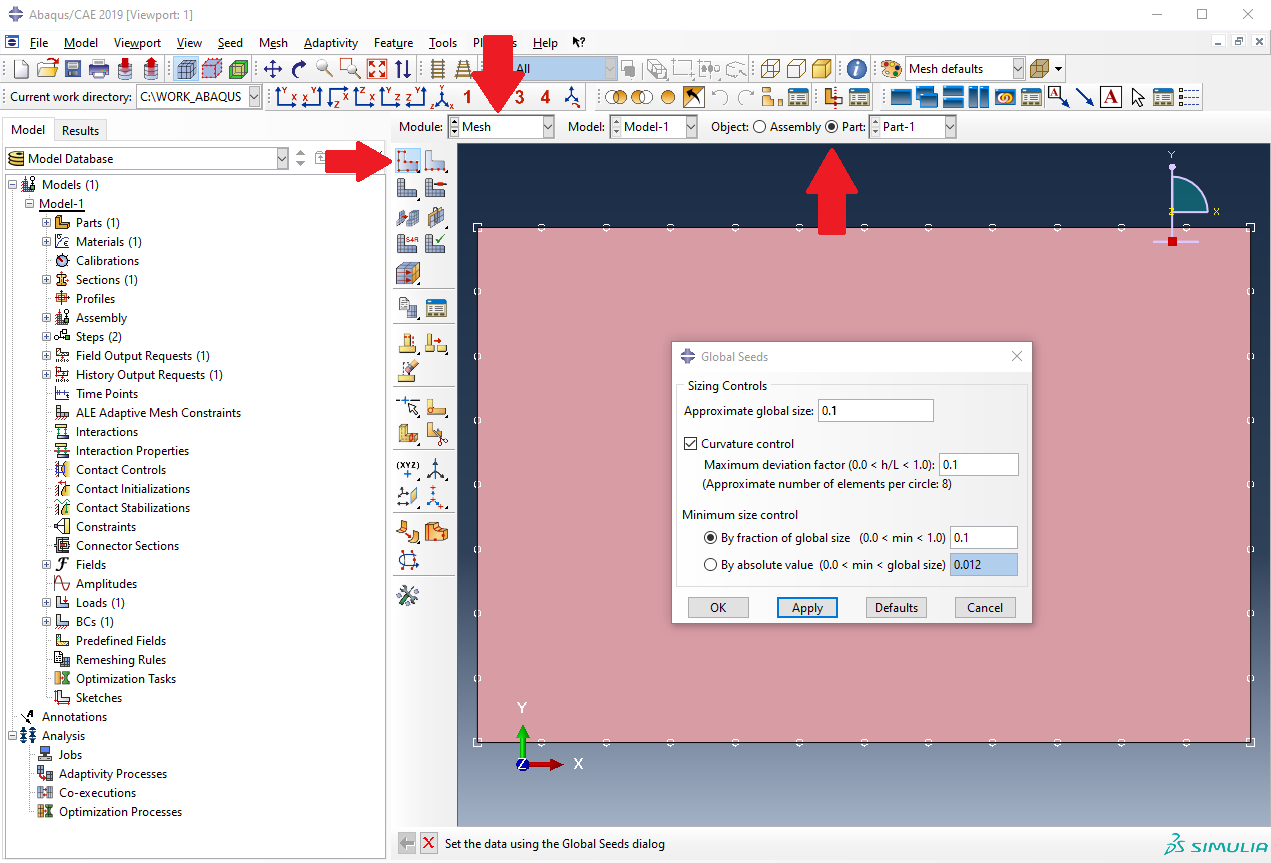The image size is (1271, 863).
Task: Open the Mesh defaults color dropdown
Action: (1018, 69)
